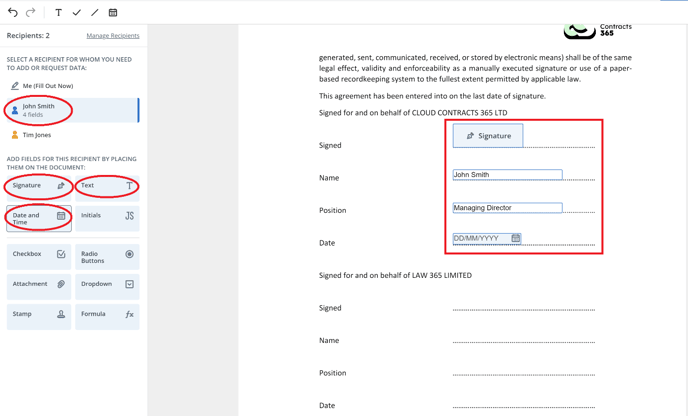This screenshot has height=416, width=688.
Task: Click the Managing Director position field
Action: click(x=507, y=208)
